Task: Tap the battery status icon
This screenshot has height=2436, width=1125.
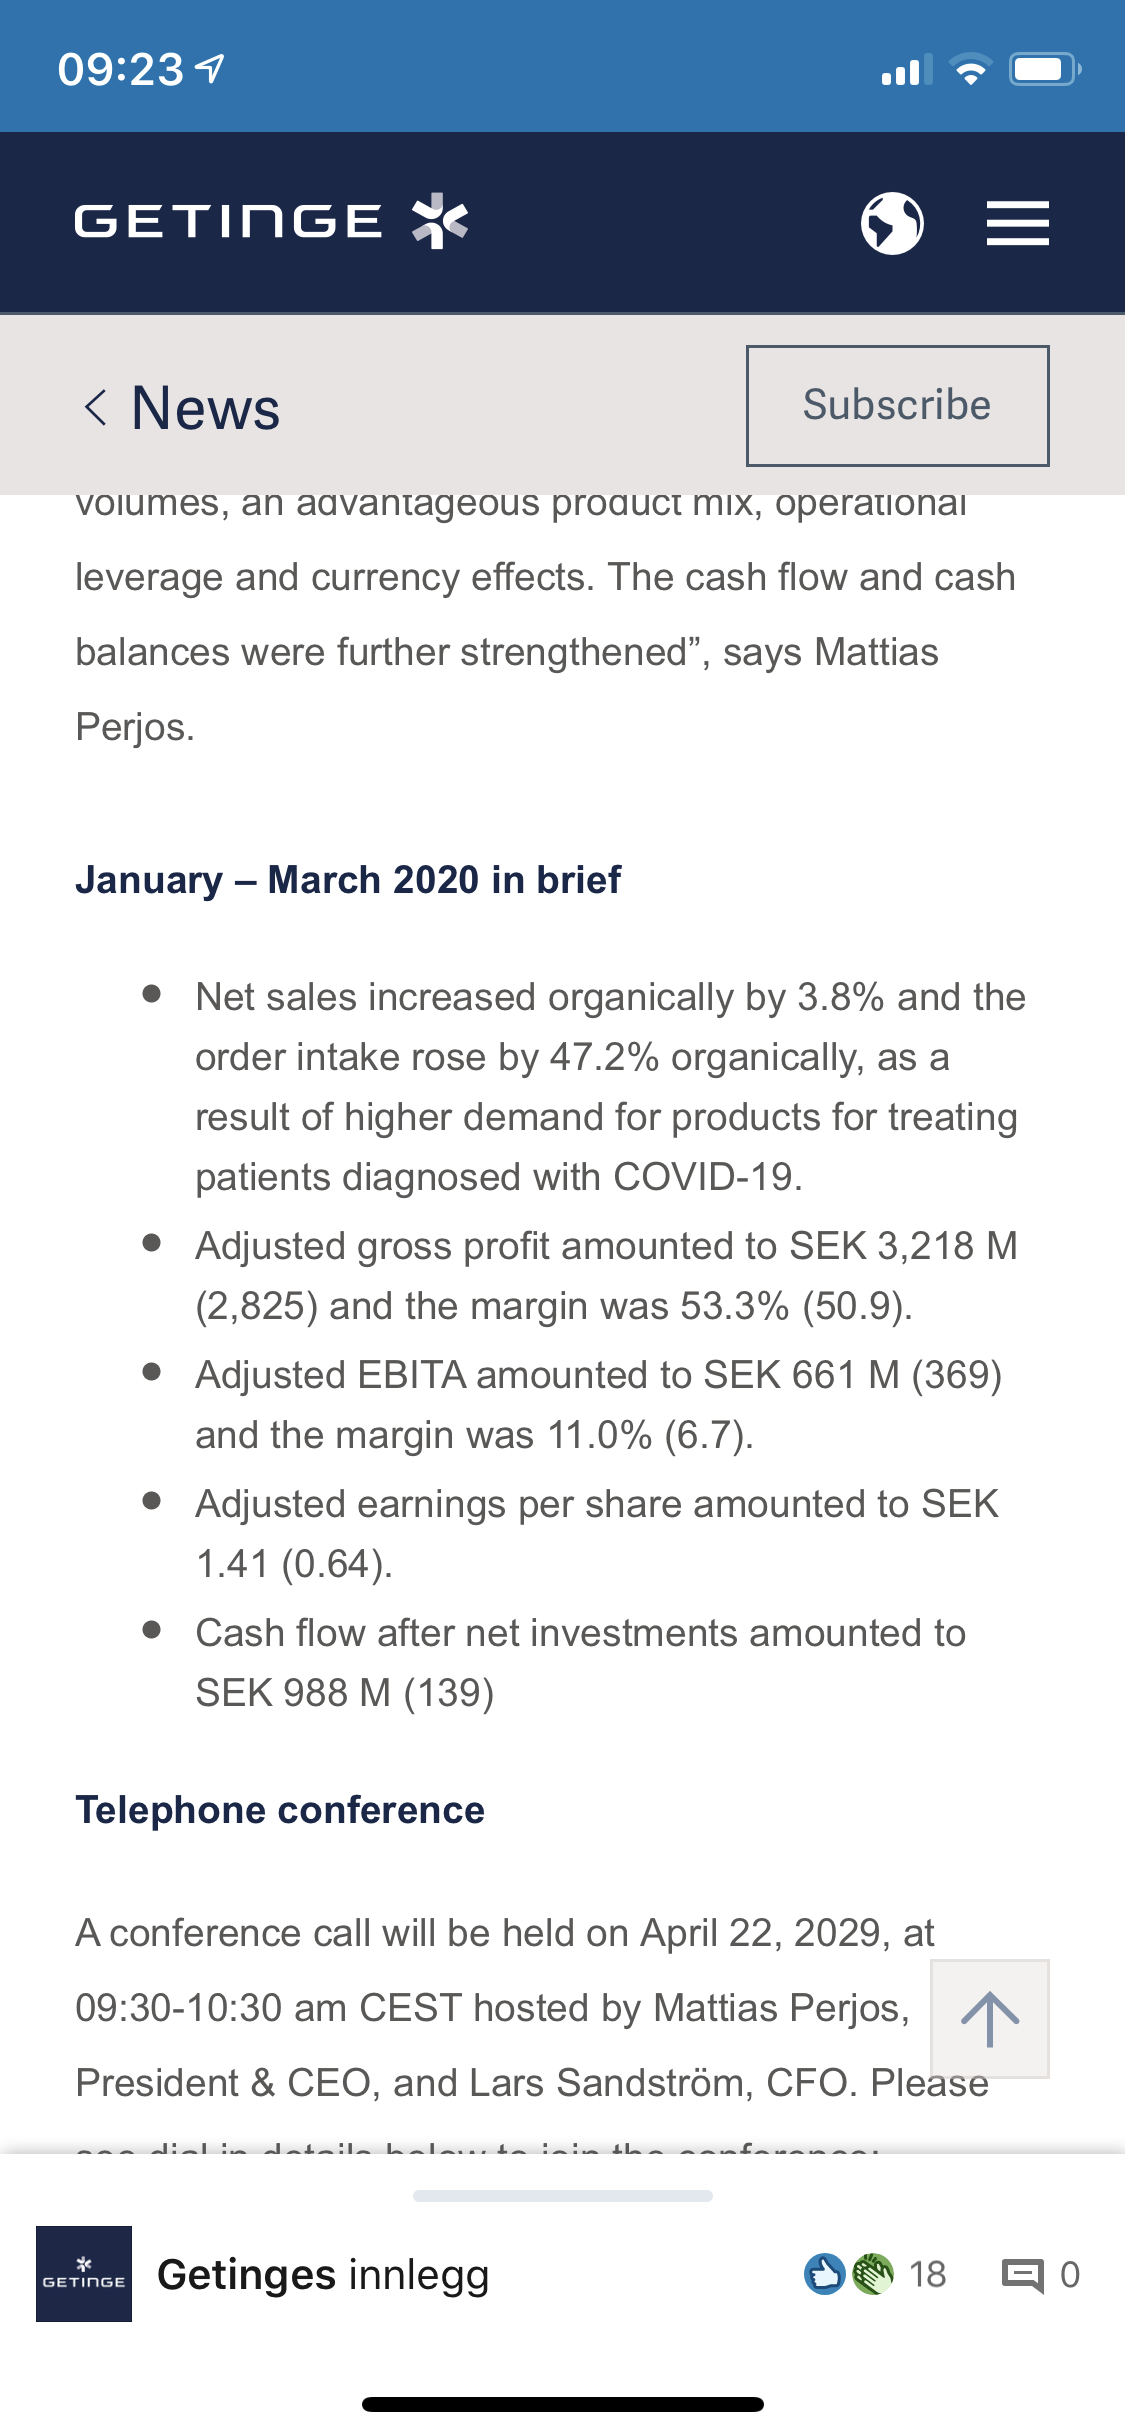Action: click(x=1045, y=70)
